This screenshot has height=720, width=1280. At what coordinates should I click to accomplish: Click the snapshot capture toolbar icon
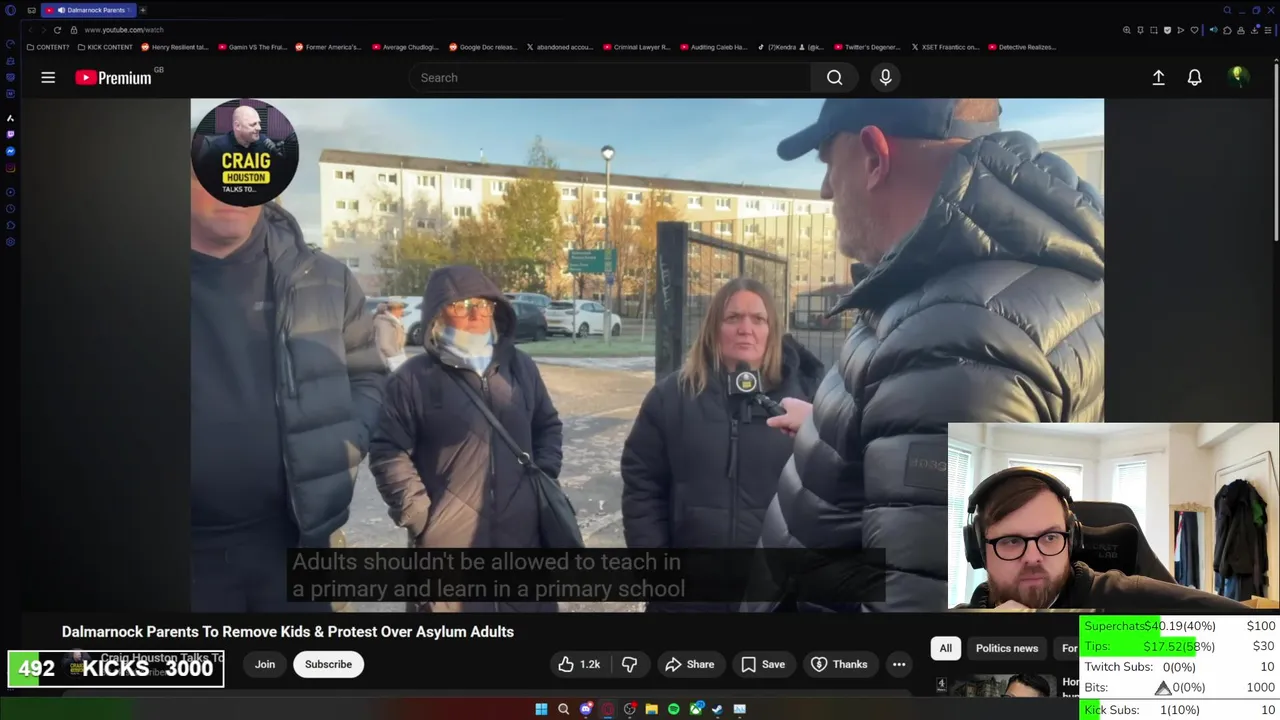coord(1154,30)
